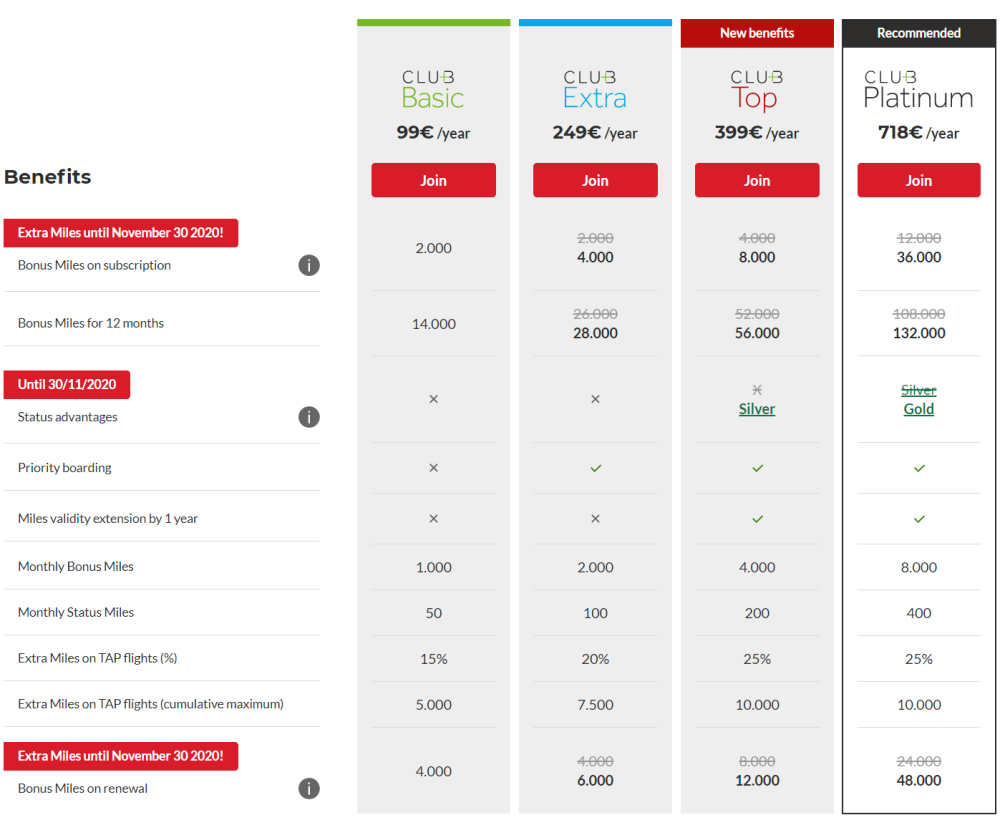
Task: Click Extra's 100 monthly status miles
Action: [595, 613]
